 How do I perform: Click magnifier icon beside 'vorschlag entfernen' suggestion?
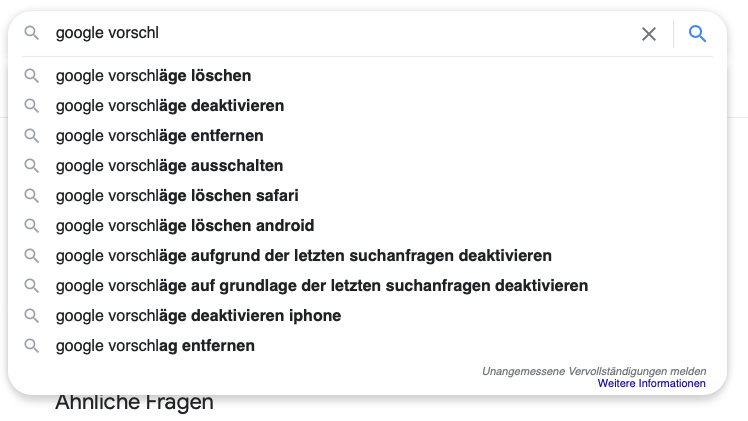[x=31, y=346]
